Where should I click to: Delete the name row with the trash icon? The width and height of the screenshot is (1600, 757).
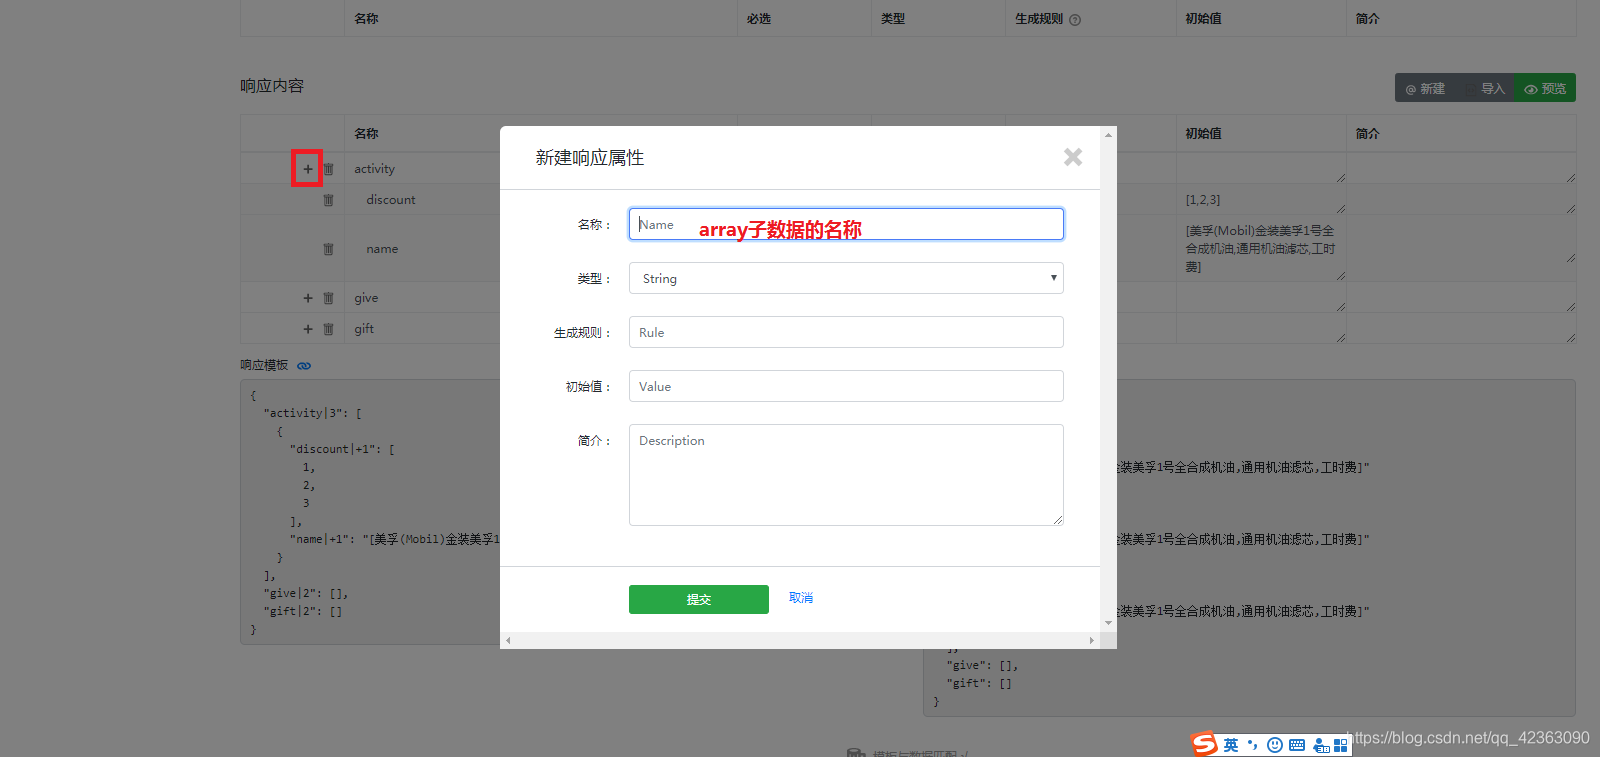point(328,249)
